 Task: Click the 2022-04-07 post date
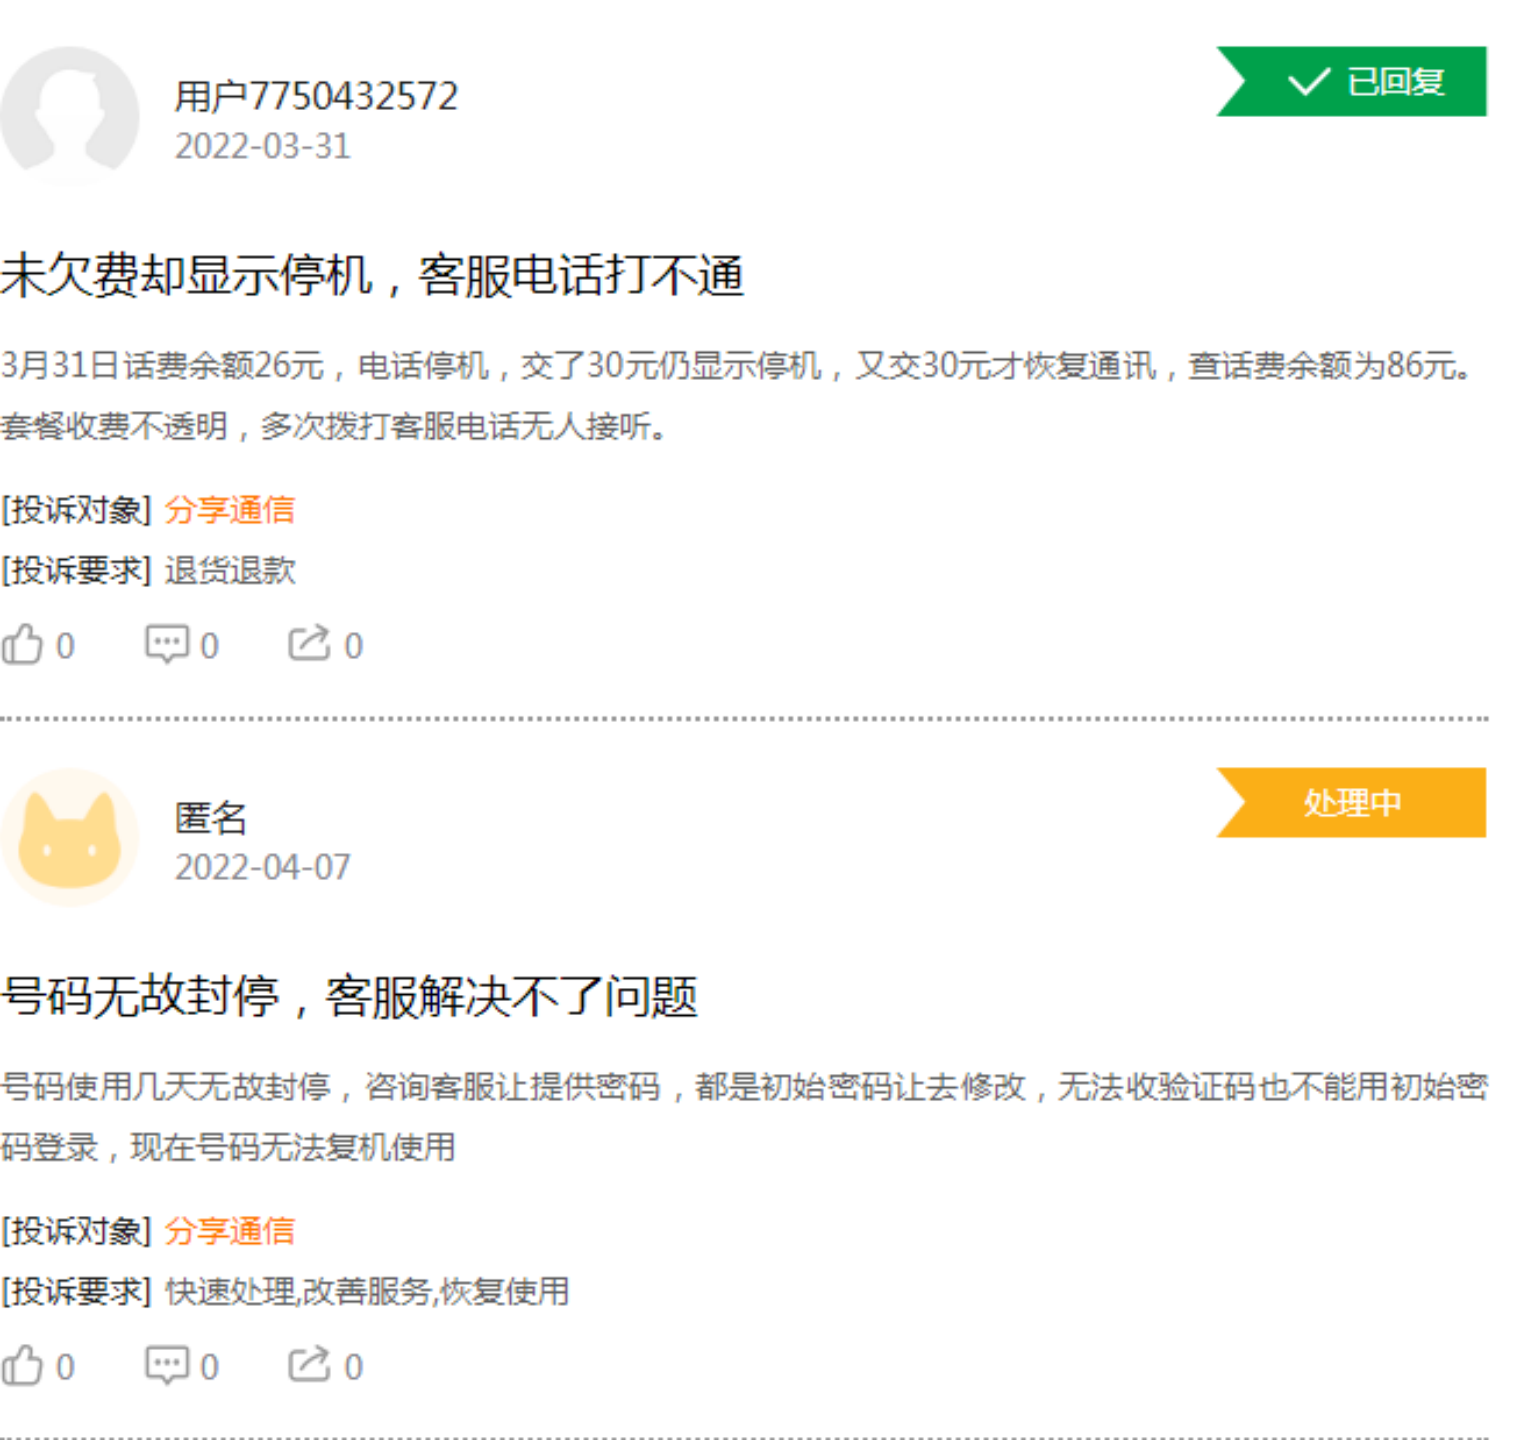coord(262,868)
